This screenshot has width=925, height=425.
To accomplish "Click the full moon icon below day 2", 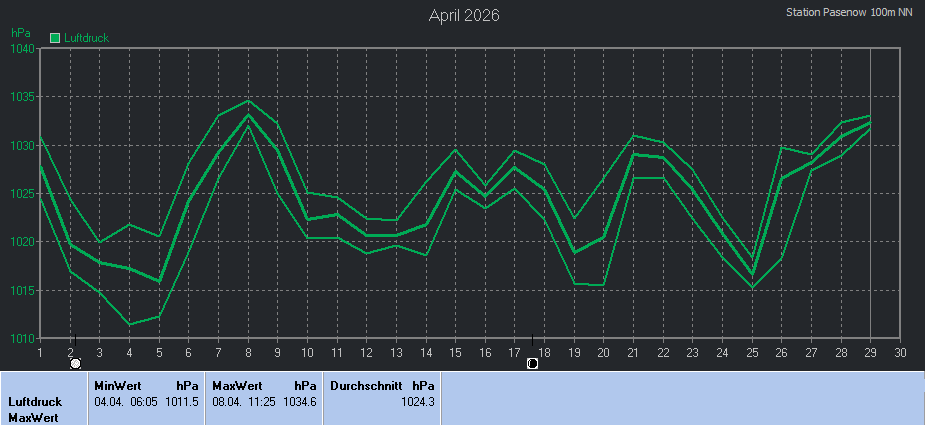I will [x=76, y=363].
